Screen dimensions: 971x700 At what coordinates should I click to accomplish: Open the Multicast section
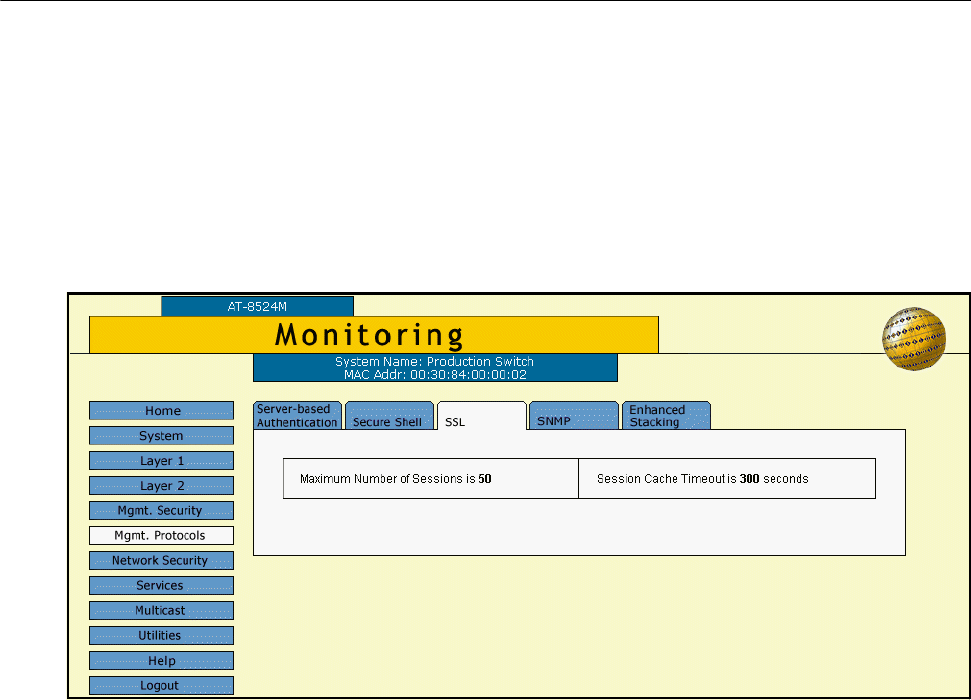point(161,611)
